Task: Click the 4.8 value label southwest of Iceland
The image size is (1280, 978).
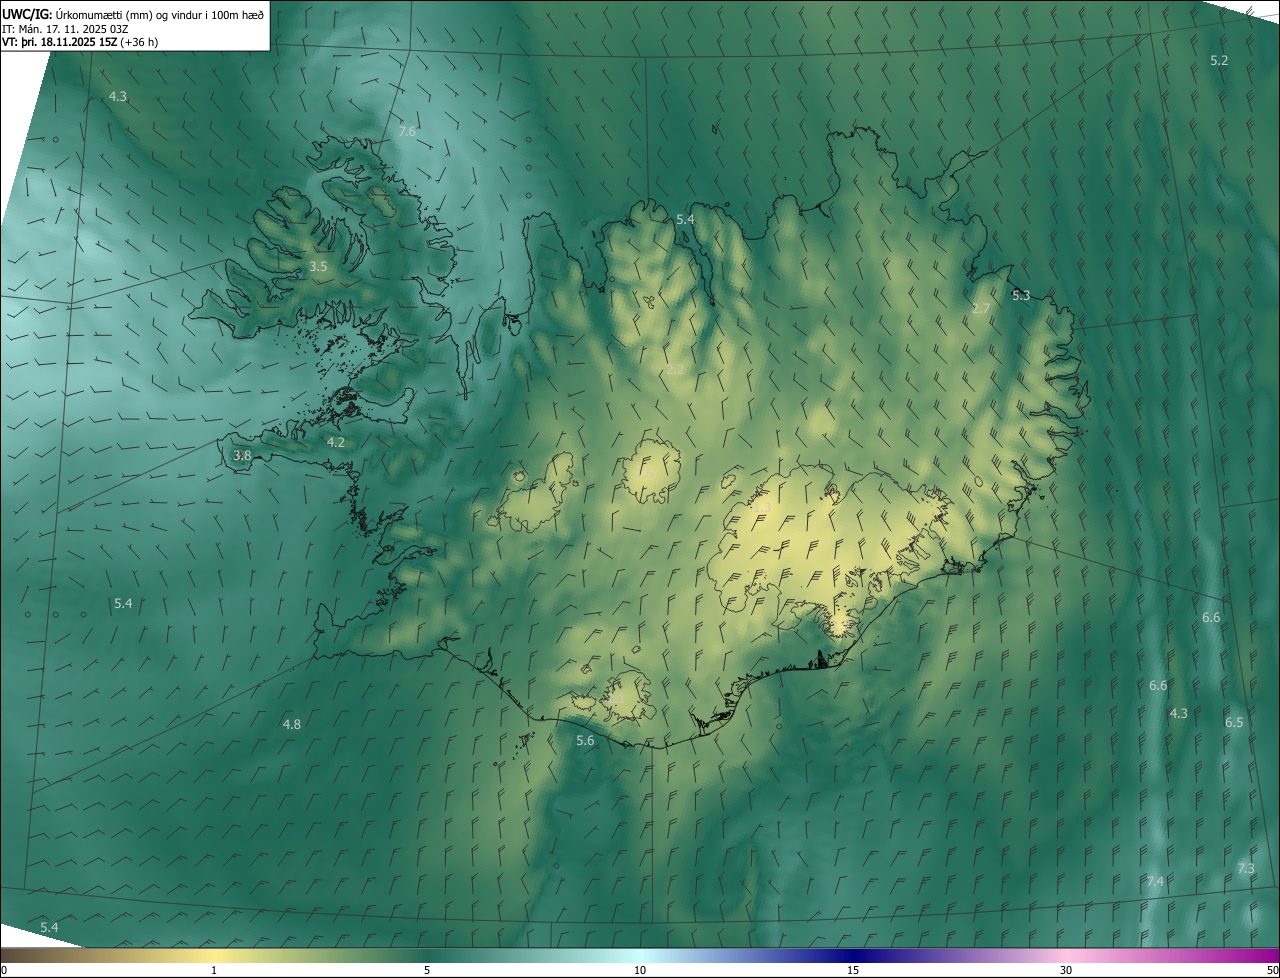Action: pos(292,724)
